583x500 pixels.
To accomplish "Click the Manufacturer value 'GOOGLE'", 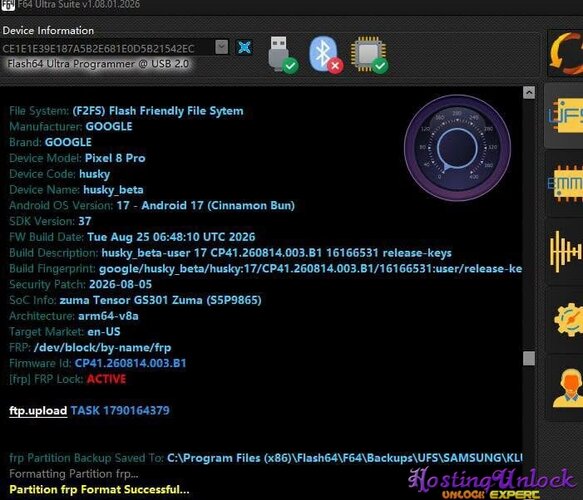I will click(x=109, y=126).
